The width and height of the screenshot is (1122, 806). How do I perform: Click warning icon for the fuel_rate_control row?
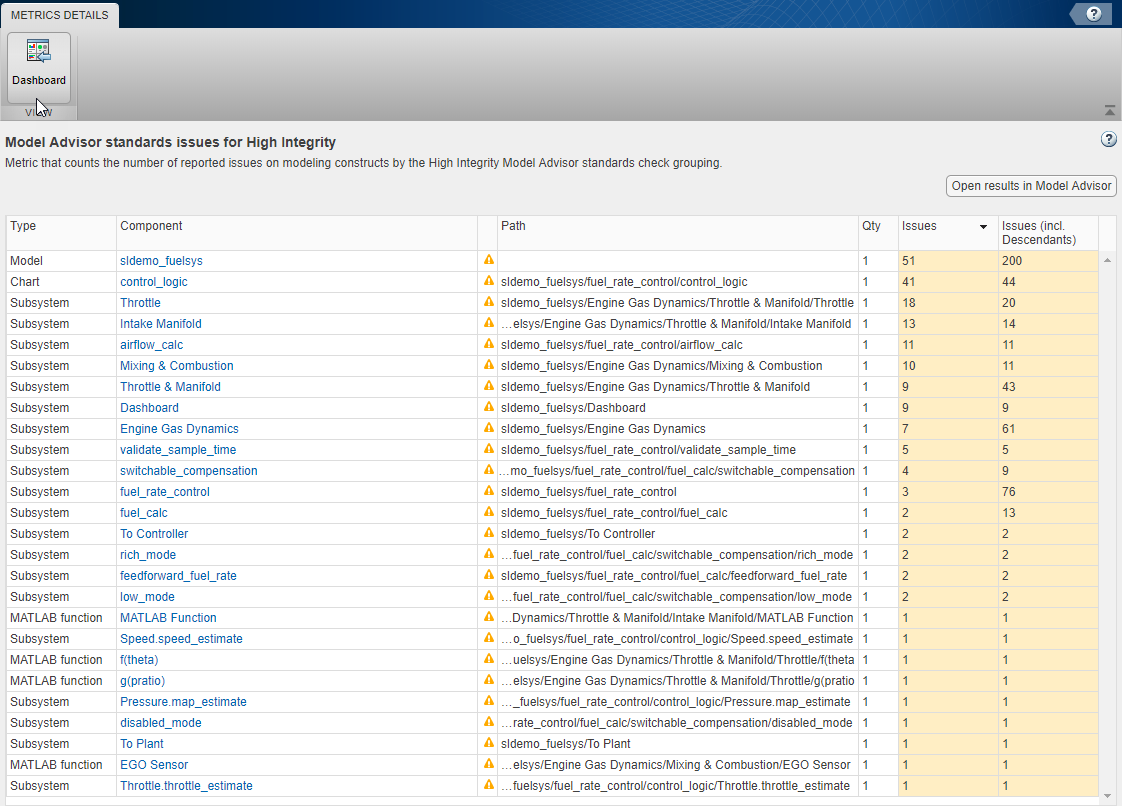point(489,491)
